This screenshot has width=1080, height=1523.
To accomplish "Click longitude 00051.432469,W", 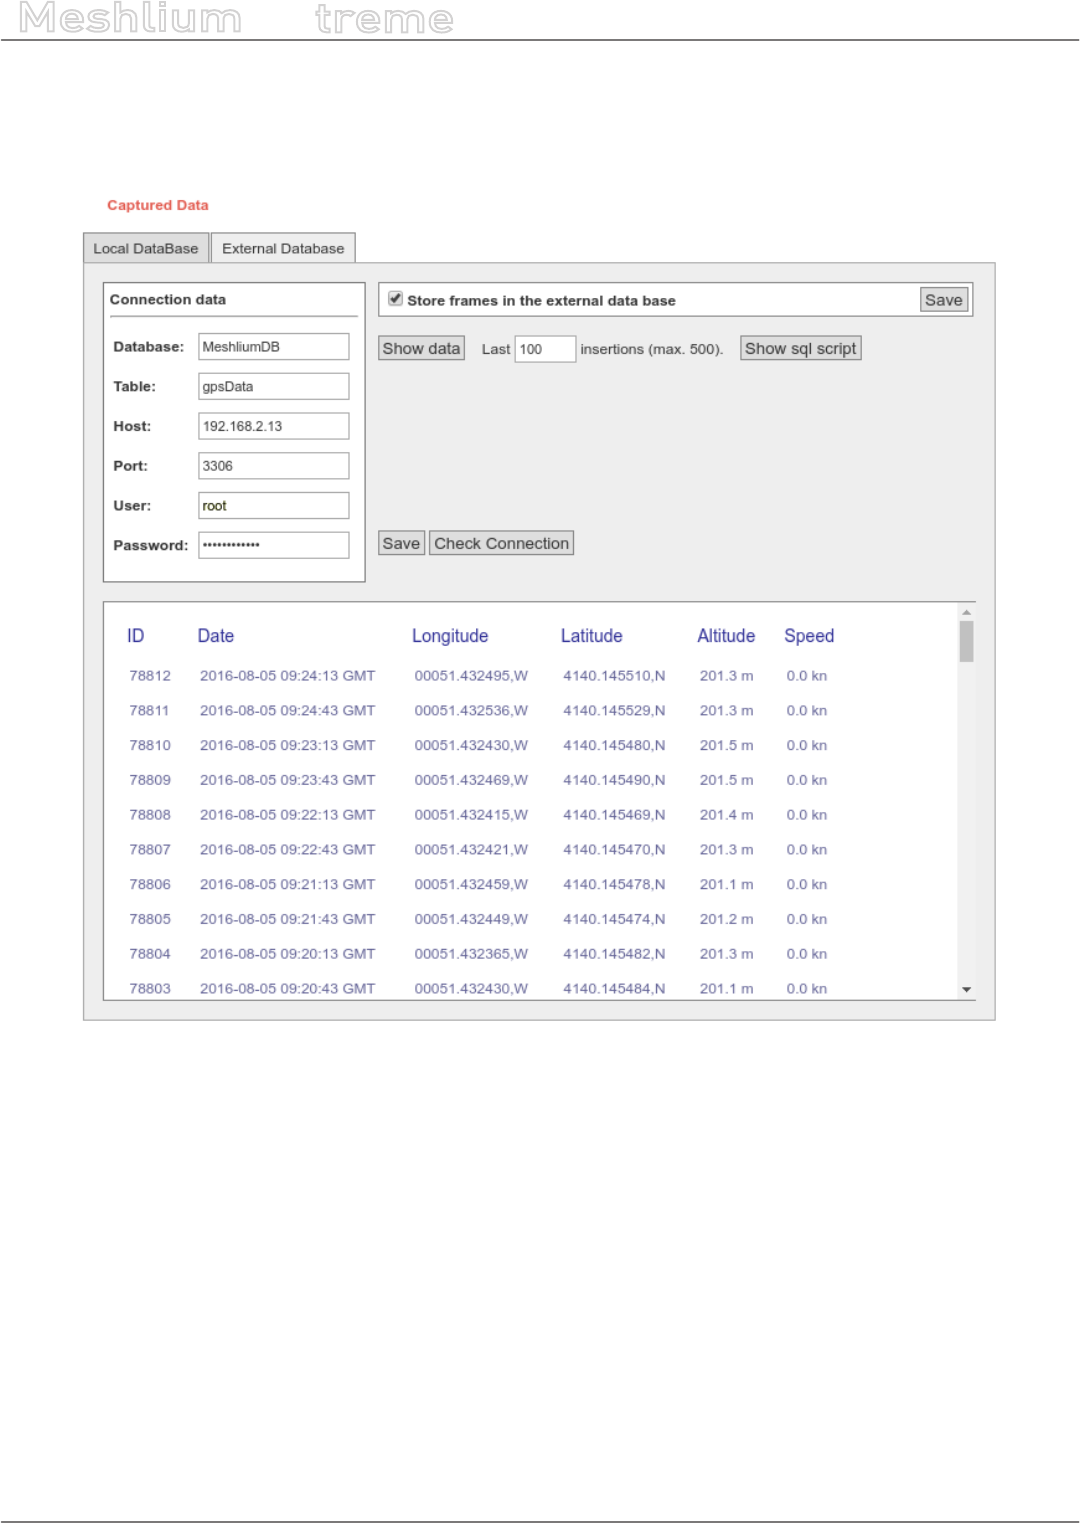I will tap(471, 780).
